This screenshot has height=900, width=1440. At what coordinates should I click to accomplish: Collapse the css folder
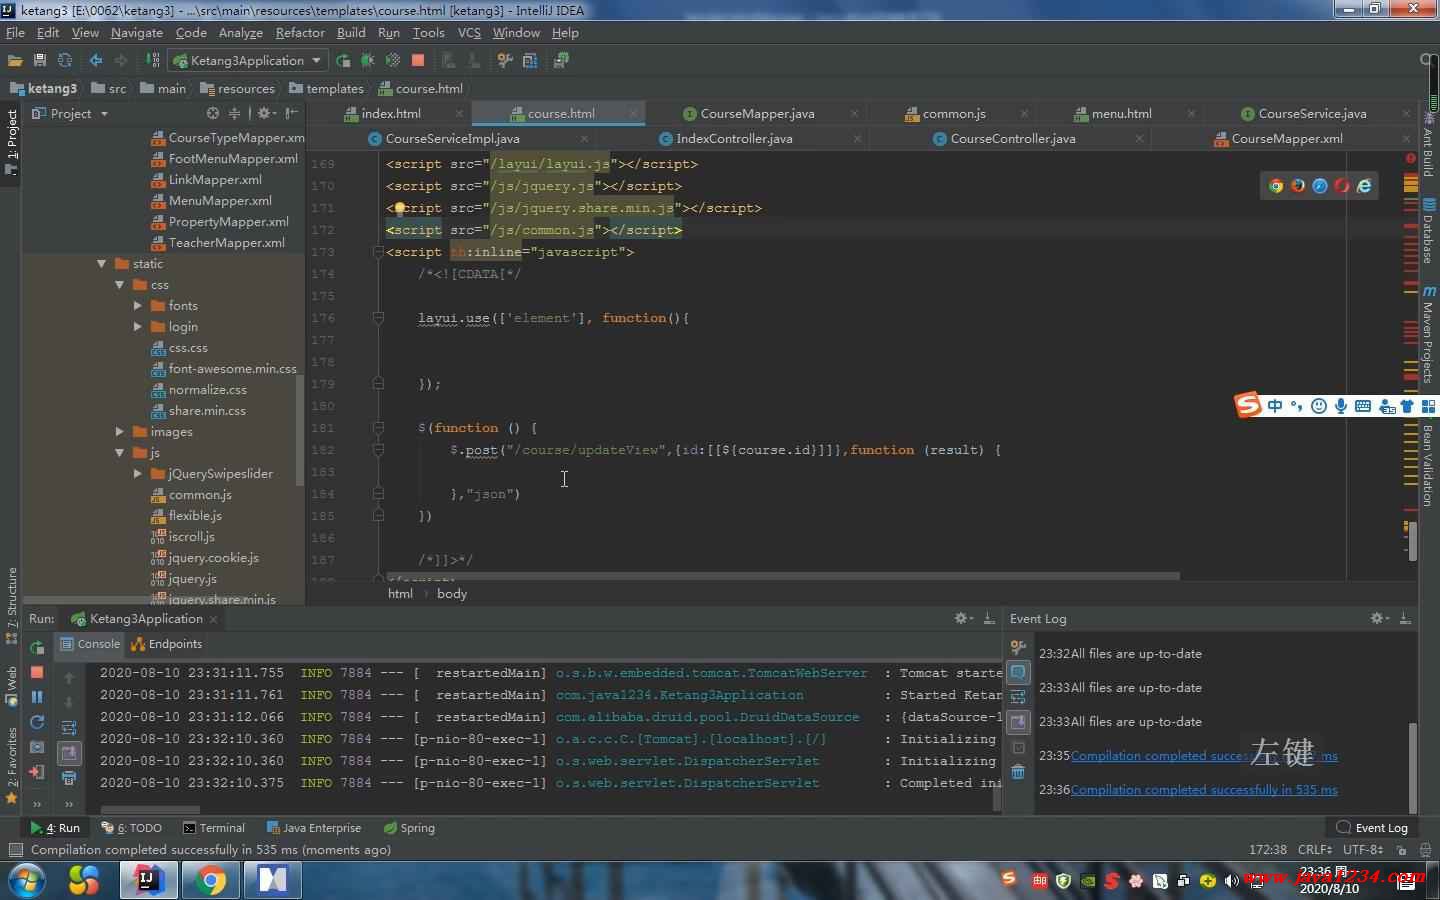tap(119, 285)
